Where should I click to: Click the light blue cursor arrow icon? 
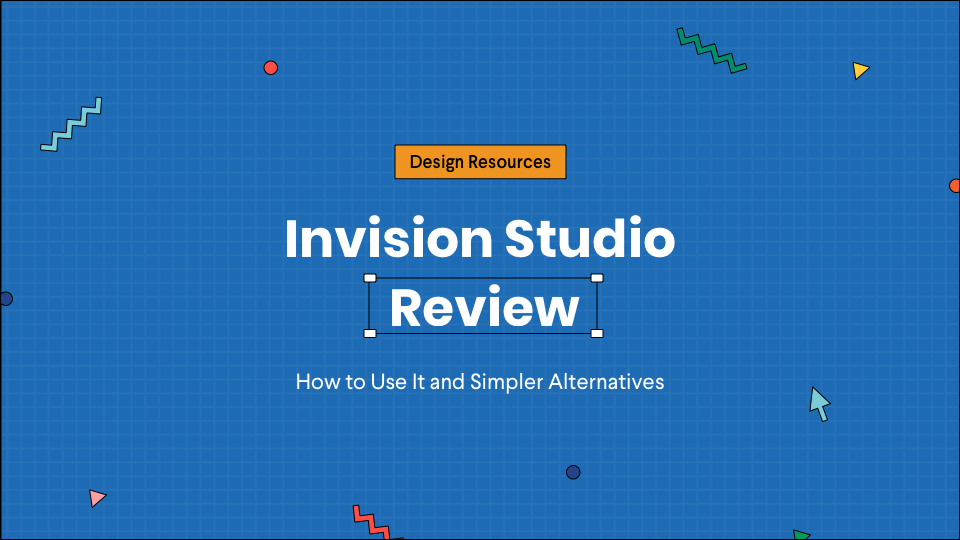pos(819,402)
